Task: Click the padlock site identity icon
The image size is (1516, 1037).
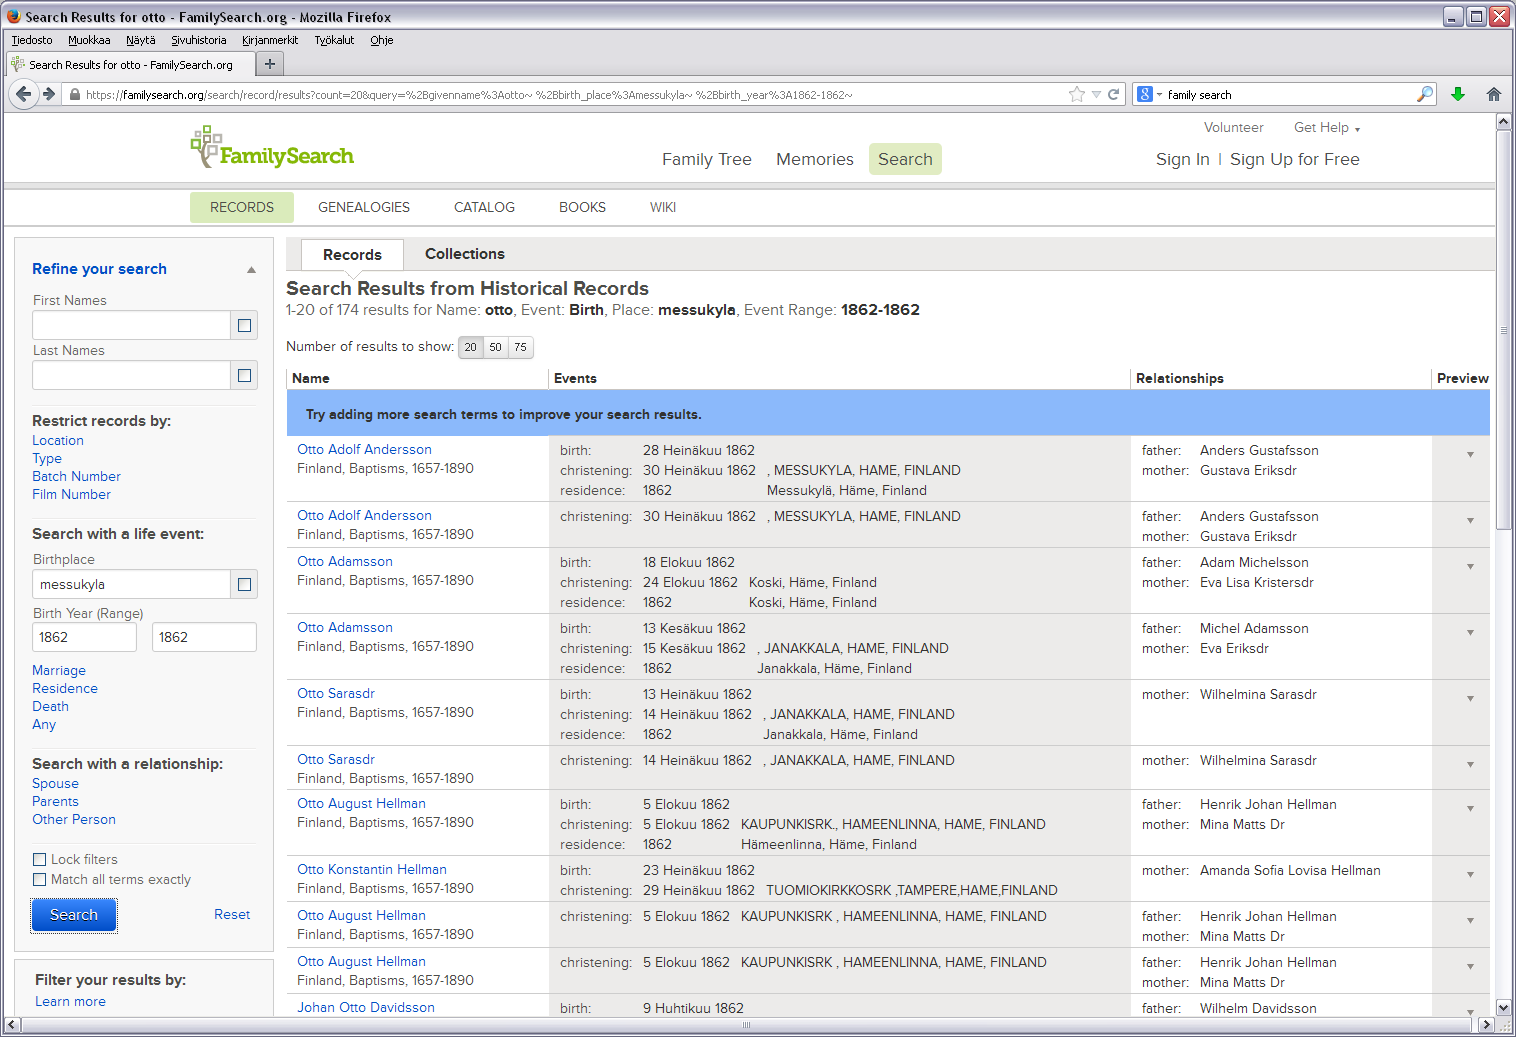Action: 73,95
